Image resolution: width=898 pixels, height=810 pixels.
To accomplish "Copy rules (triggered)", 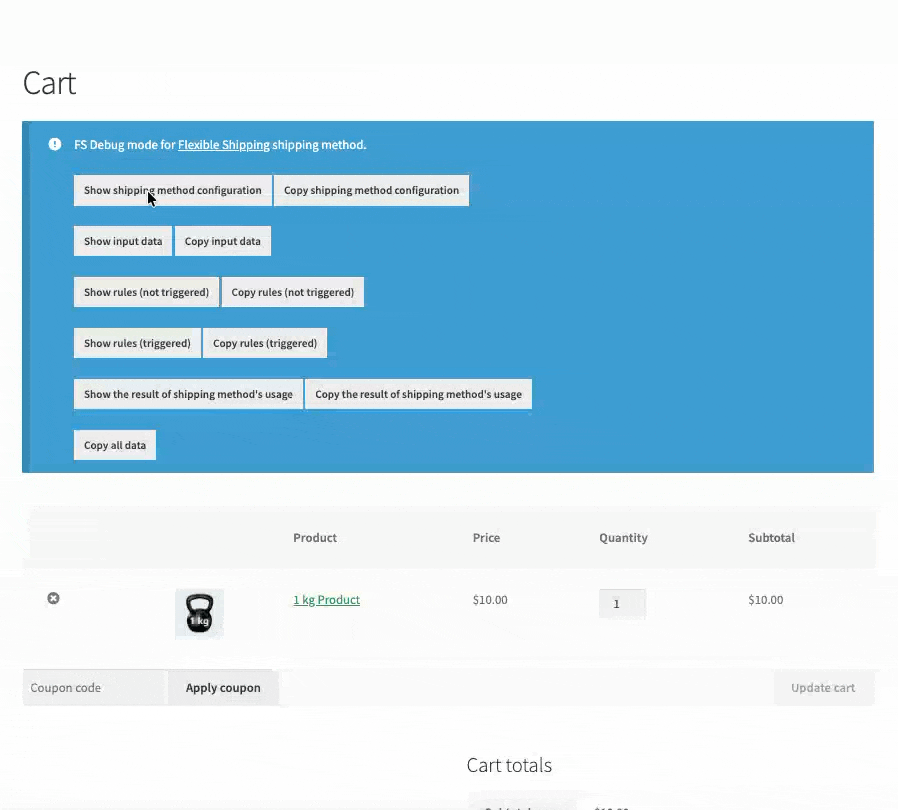I will click(265, 343).
